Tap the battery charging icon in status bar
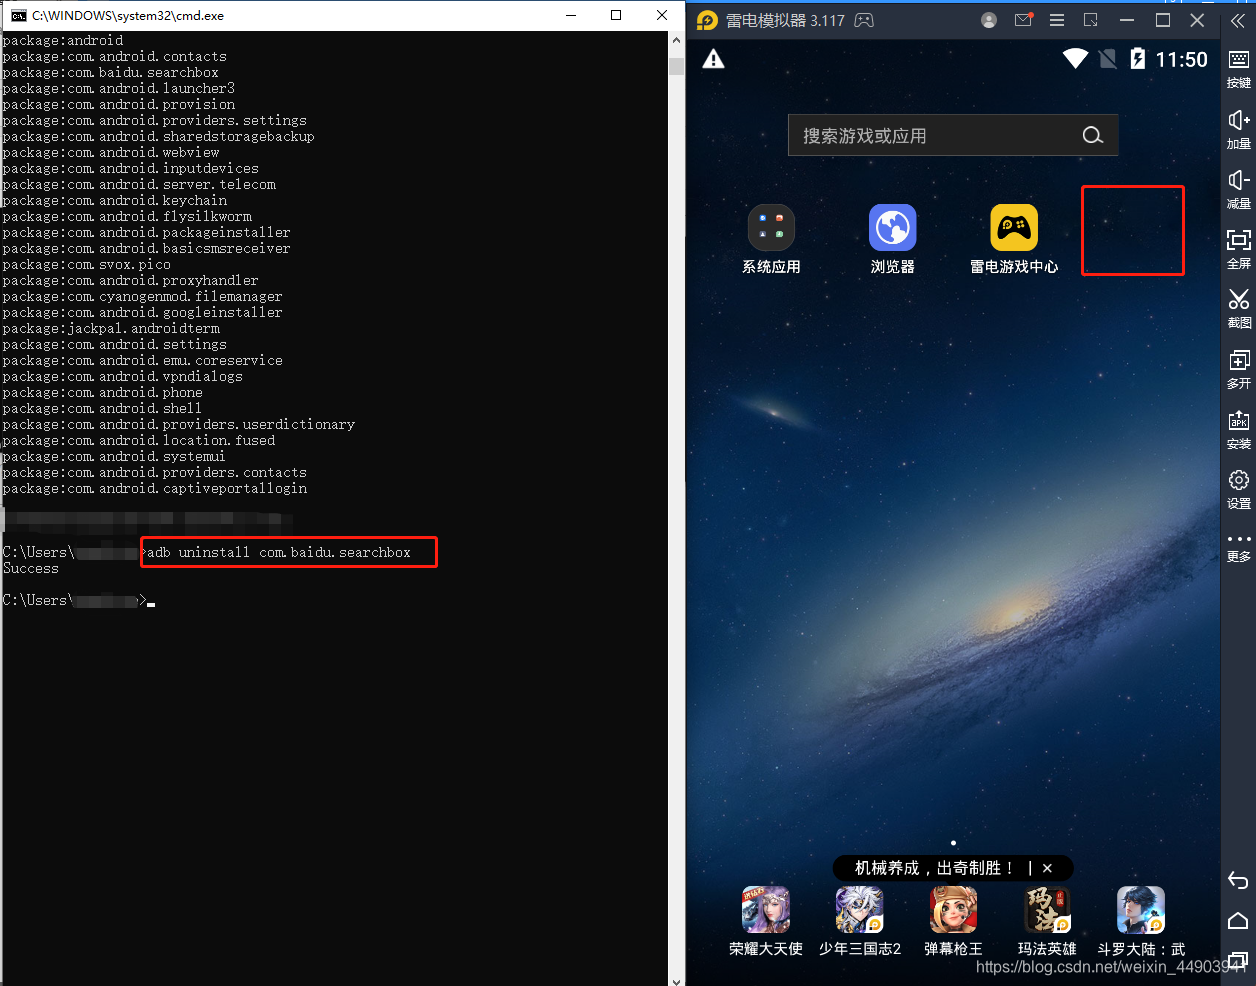 click(x=1137, y=59)
